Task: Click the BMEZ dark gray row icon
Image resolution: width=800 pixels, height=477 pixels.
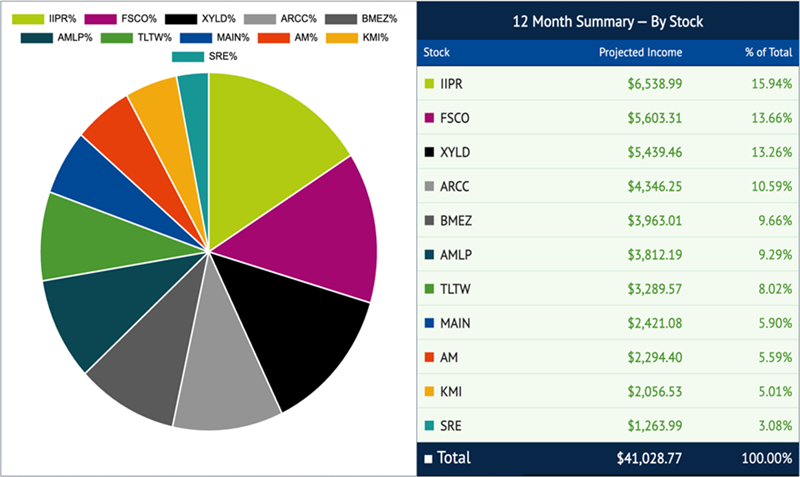Action: (x=429, y=221)
